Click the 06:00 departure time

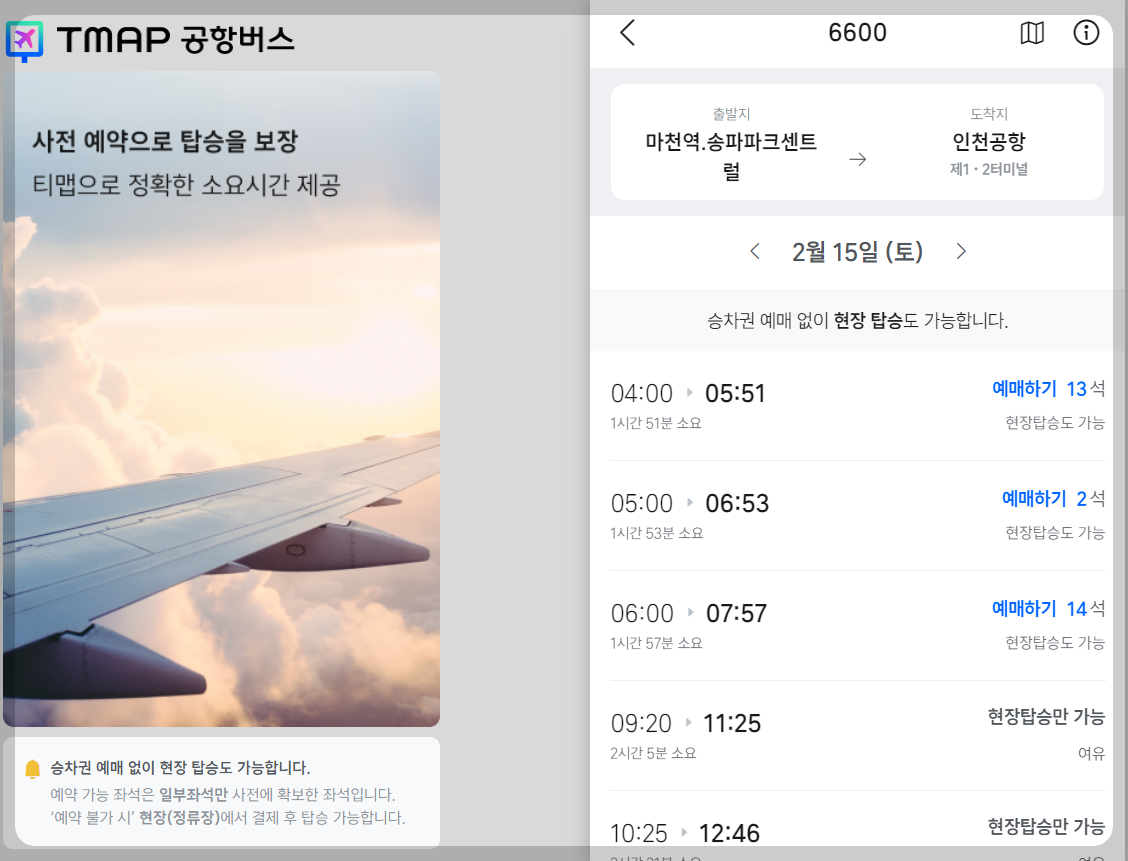[x=642, y=614]
